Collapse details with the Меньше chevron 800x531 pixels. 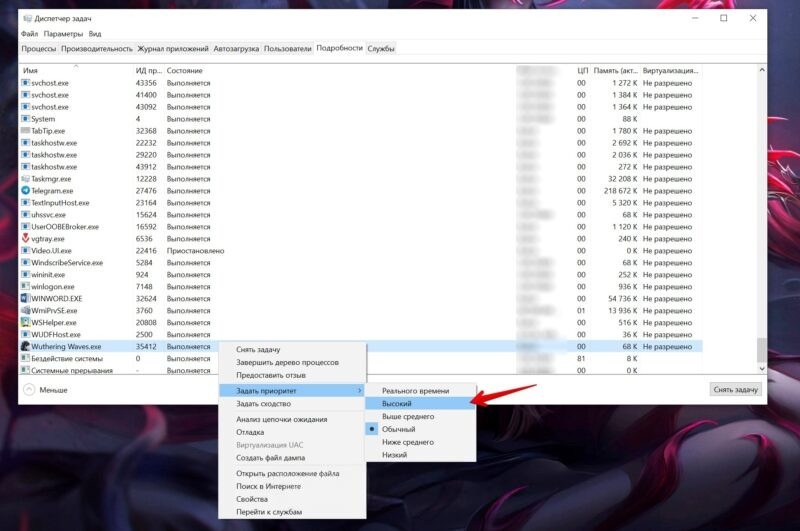click(29, 389)
